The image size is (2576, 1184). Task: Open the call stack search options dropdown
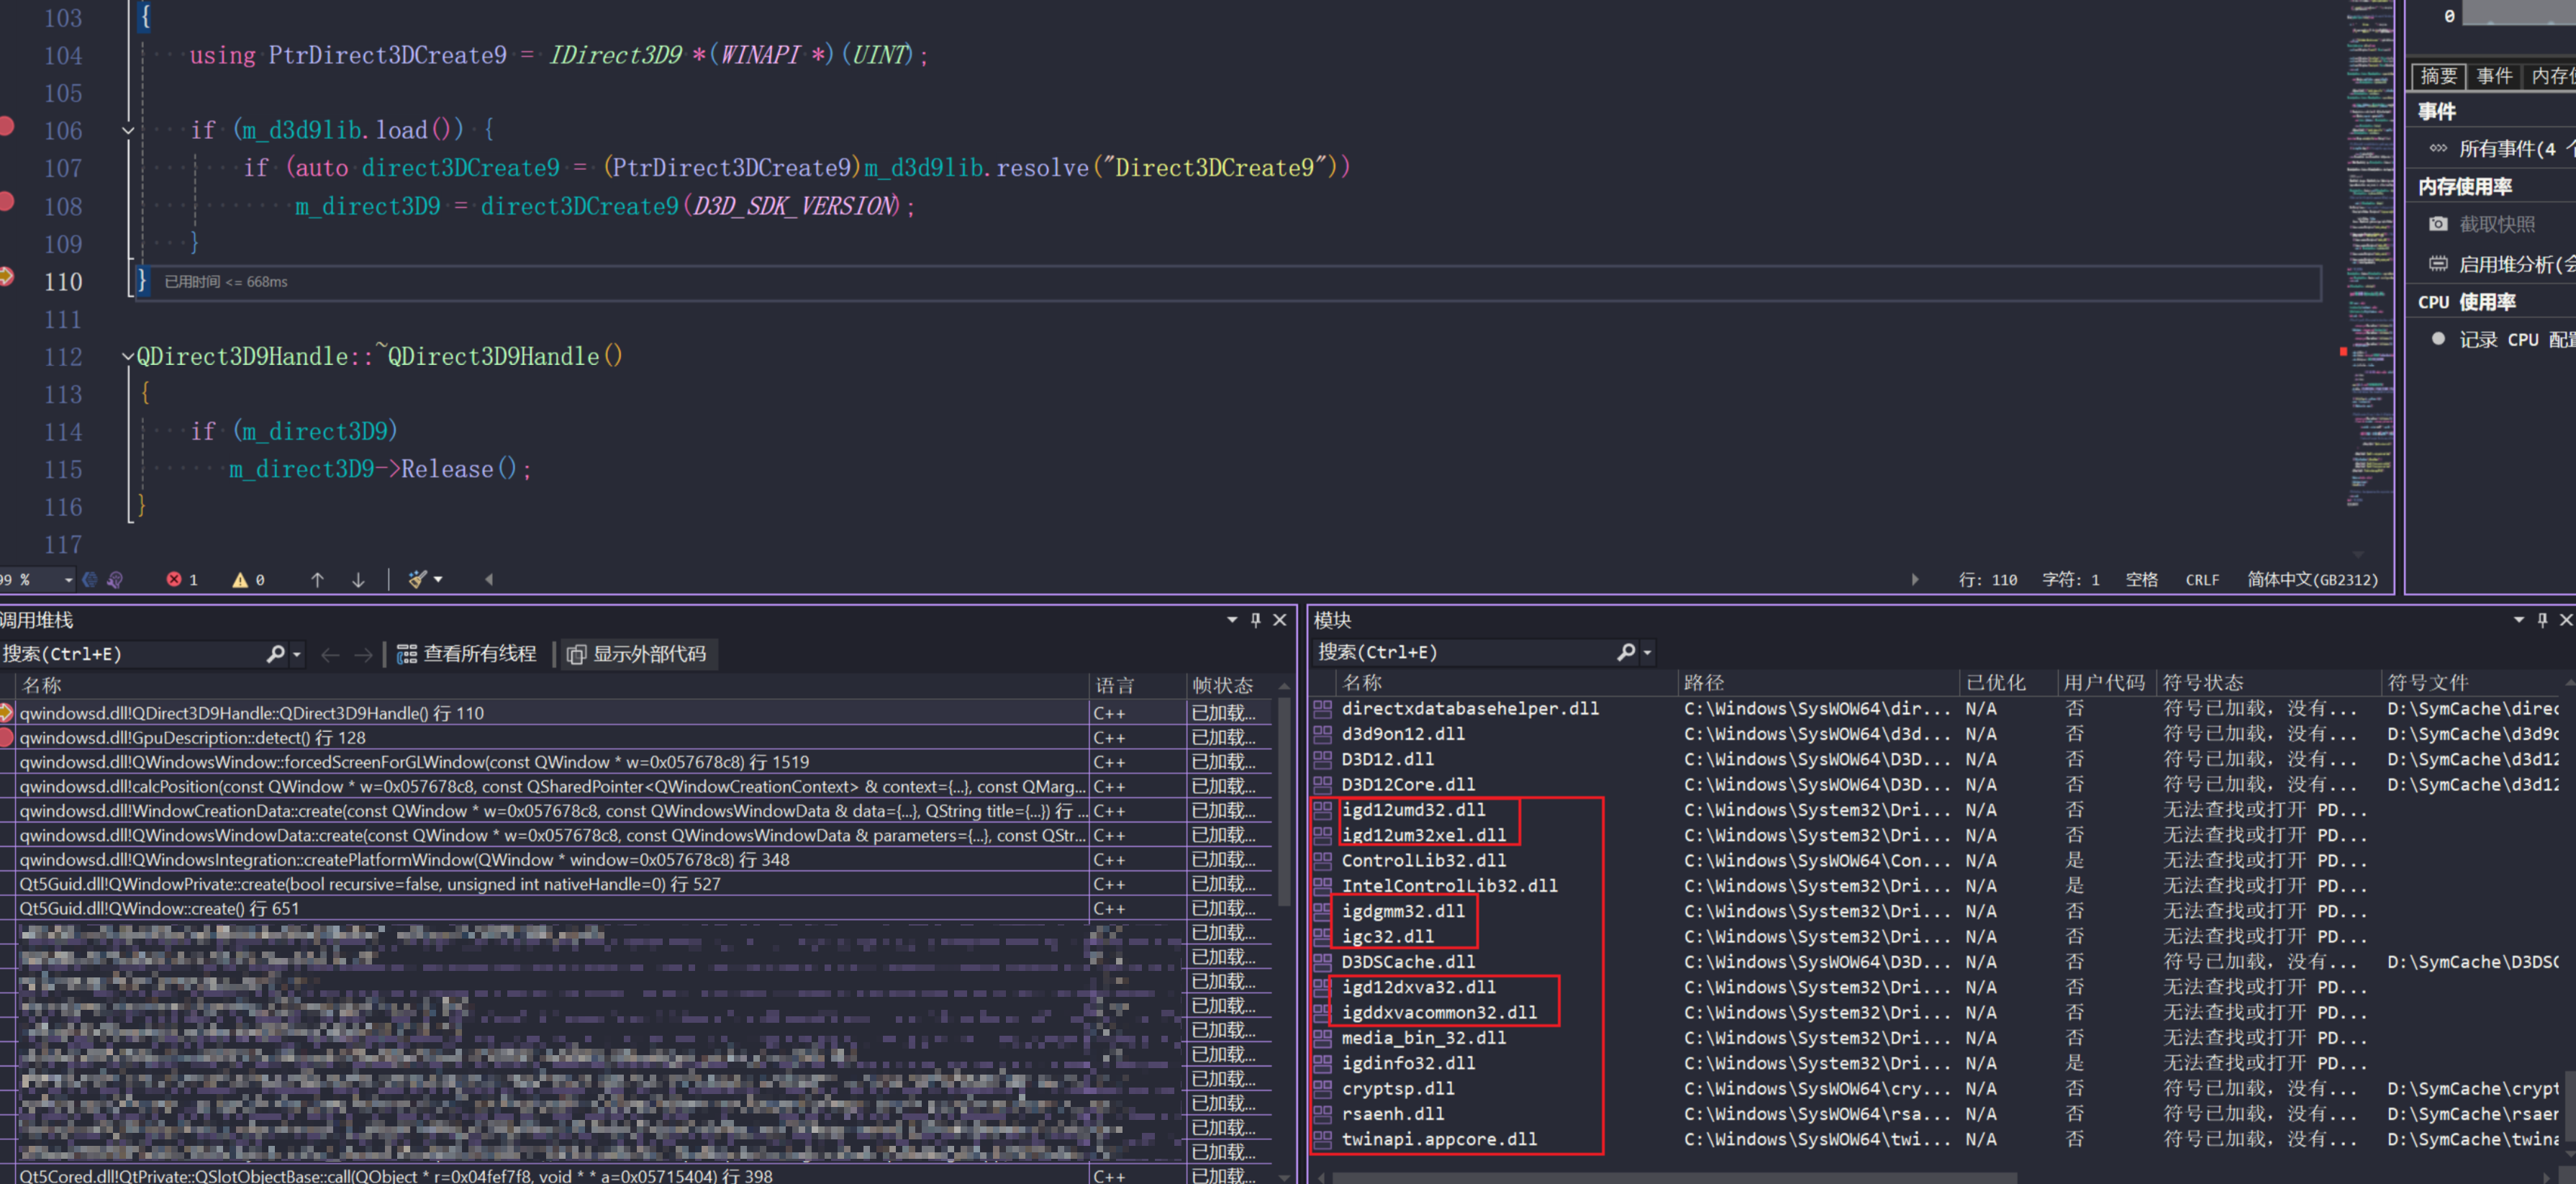296,654
